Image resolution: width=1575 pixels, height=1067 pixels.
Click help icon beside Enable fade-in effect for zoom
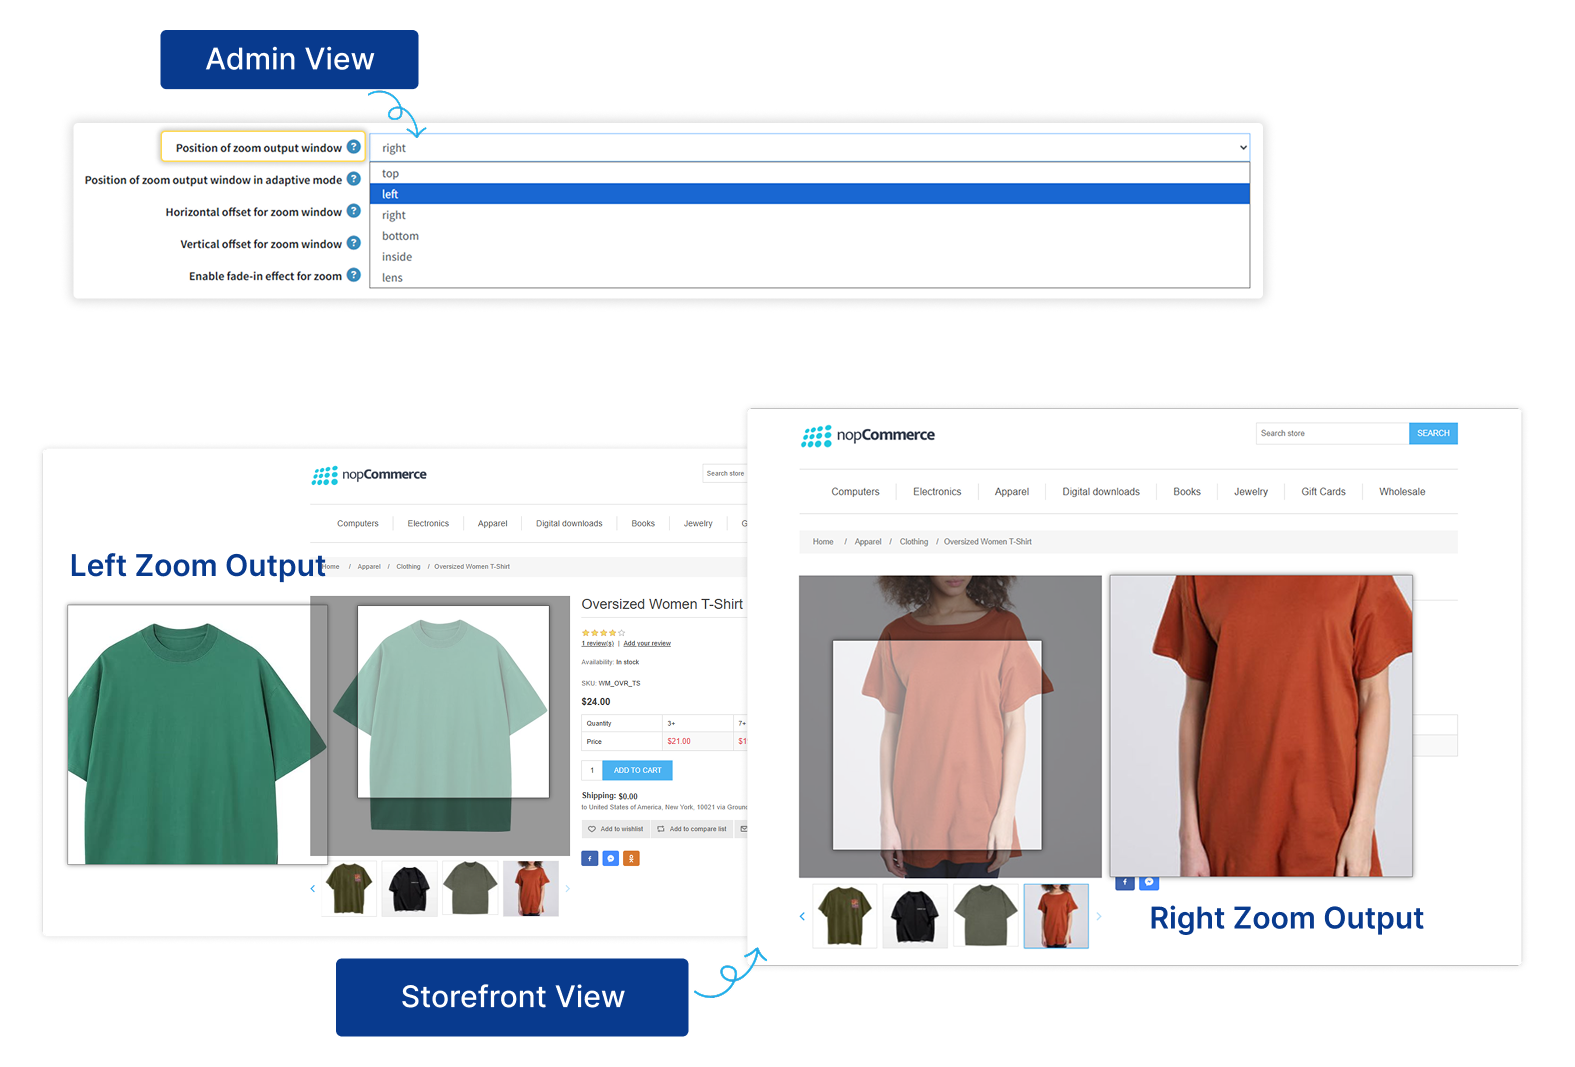(x=353, y=275)
